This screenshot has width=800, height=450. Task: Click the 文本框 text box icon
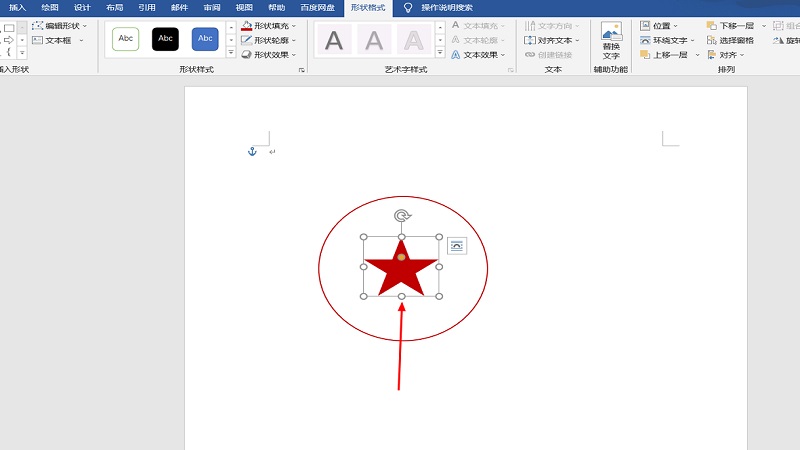point(37,41)
